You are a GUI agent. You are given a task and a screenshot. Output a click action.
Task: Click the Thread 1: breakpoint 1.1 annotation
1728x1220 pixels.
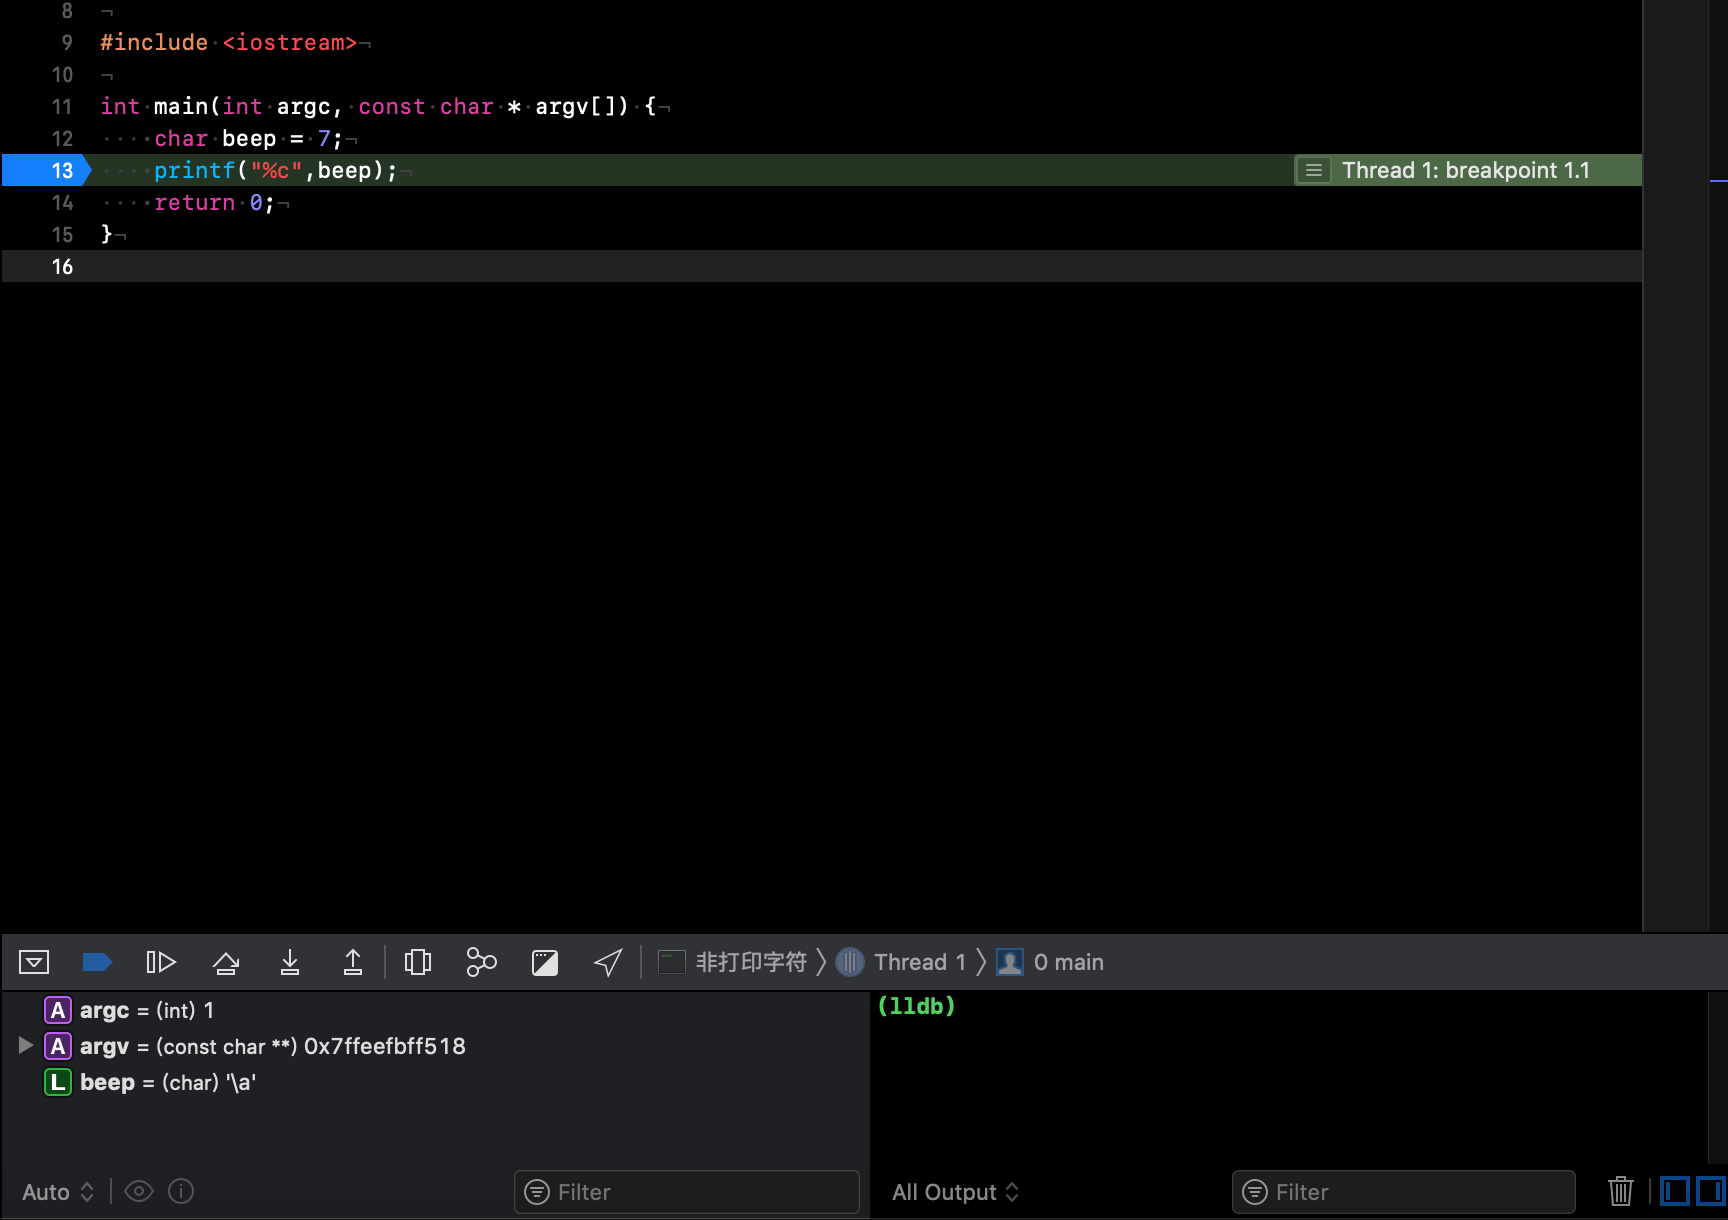1466,170
